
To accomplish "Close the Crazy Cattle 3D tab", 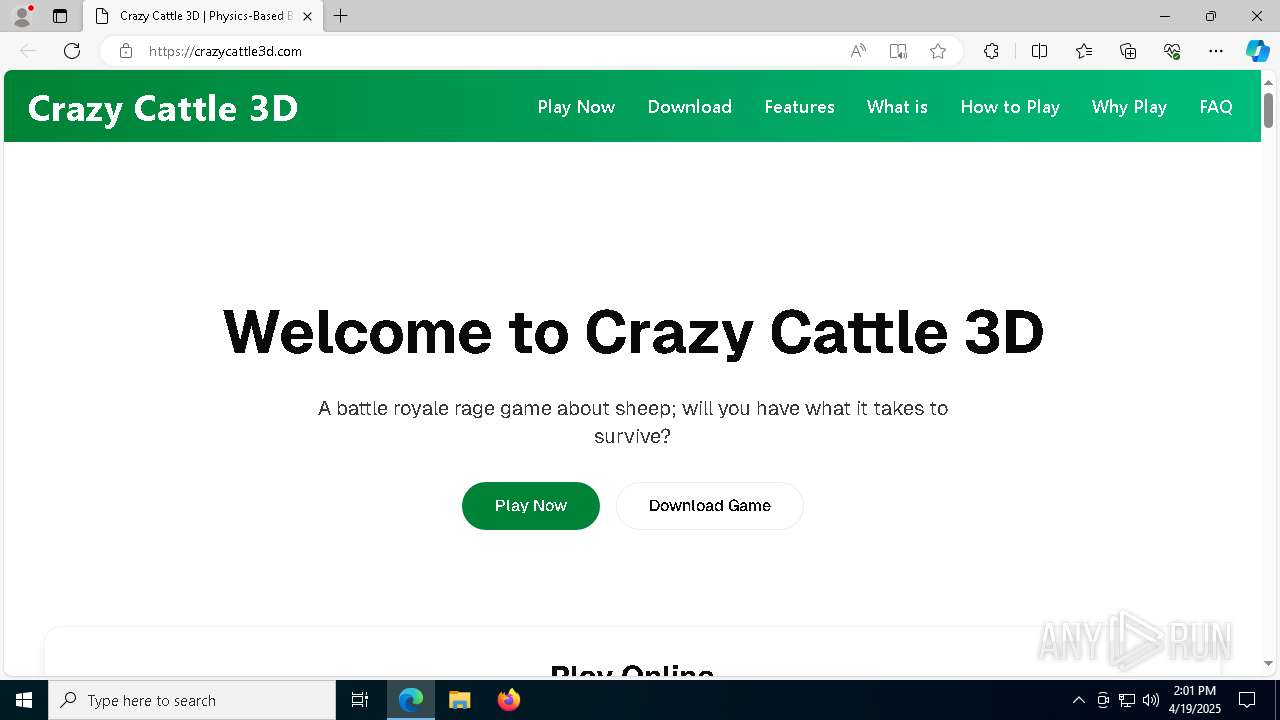I will pyautogui.click(x=308, y=16).
